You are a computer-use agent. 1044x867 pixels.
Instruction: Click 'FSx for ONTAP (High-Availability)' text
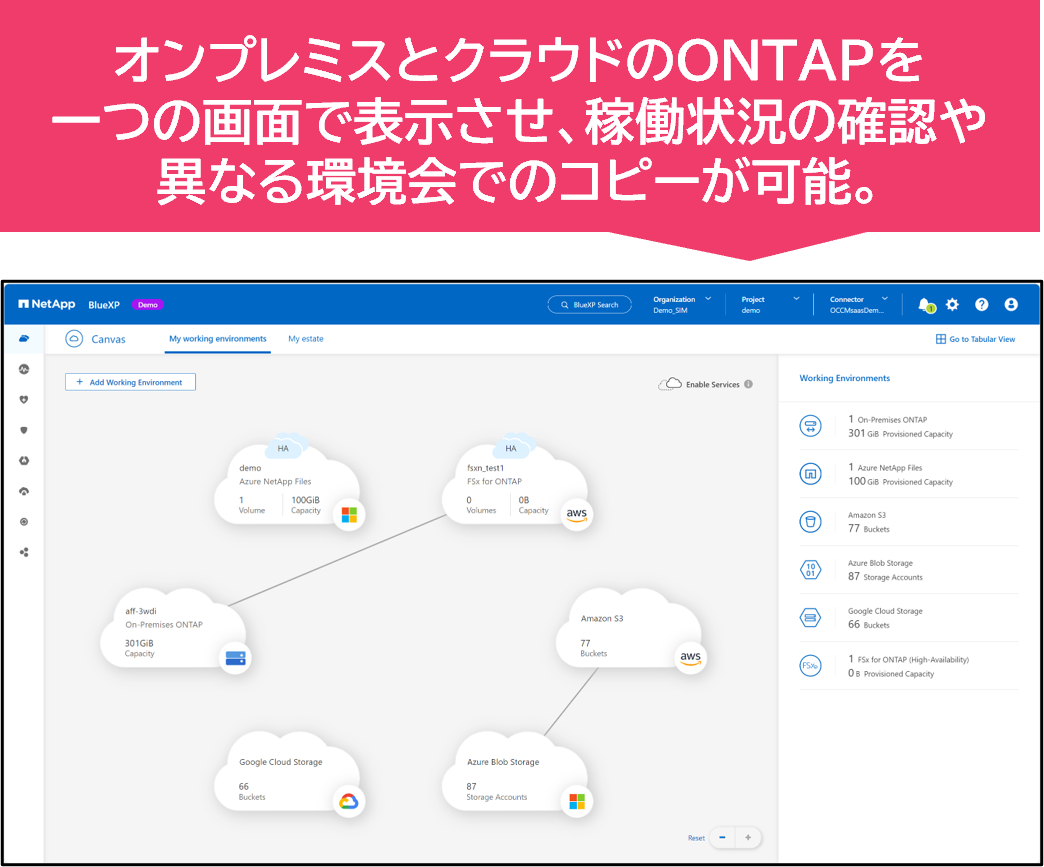(x=913, y=660)
